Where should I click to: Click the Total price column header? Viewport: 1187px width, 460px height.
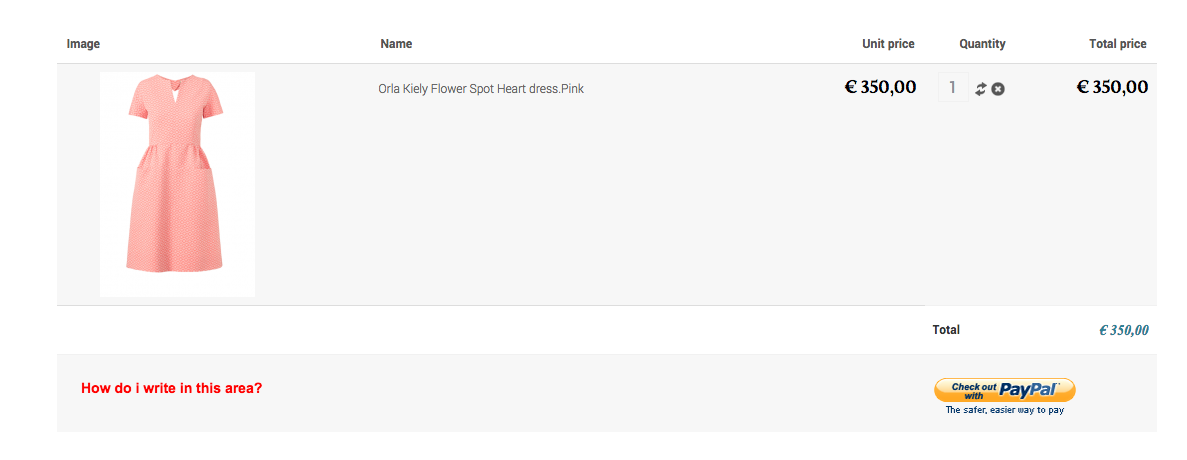pyautogui.click(x=1117, y=44)
